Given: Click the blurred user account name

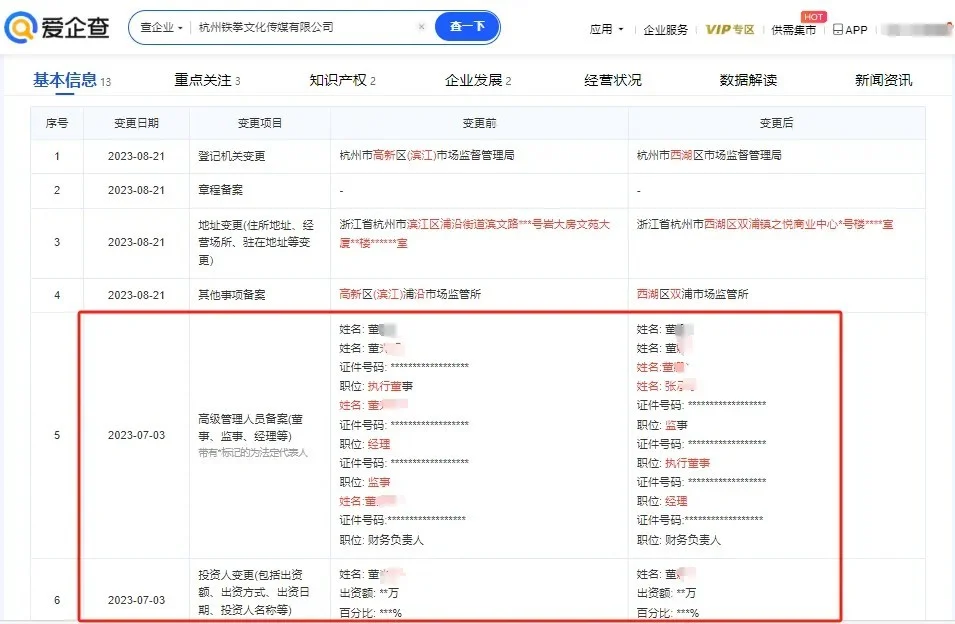Looking at the screenshot, I should pos(916,29).
